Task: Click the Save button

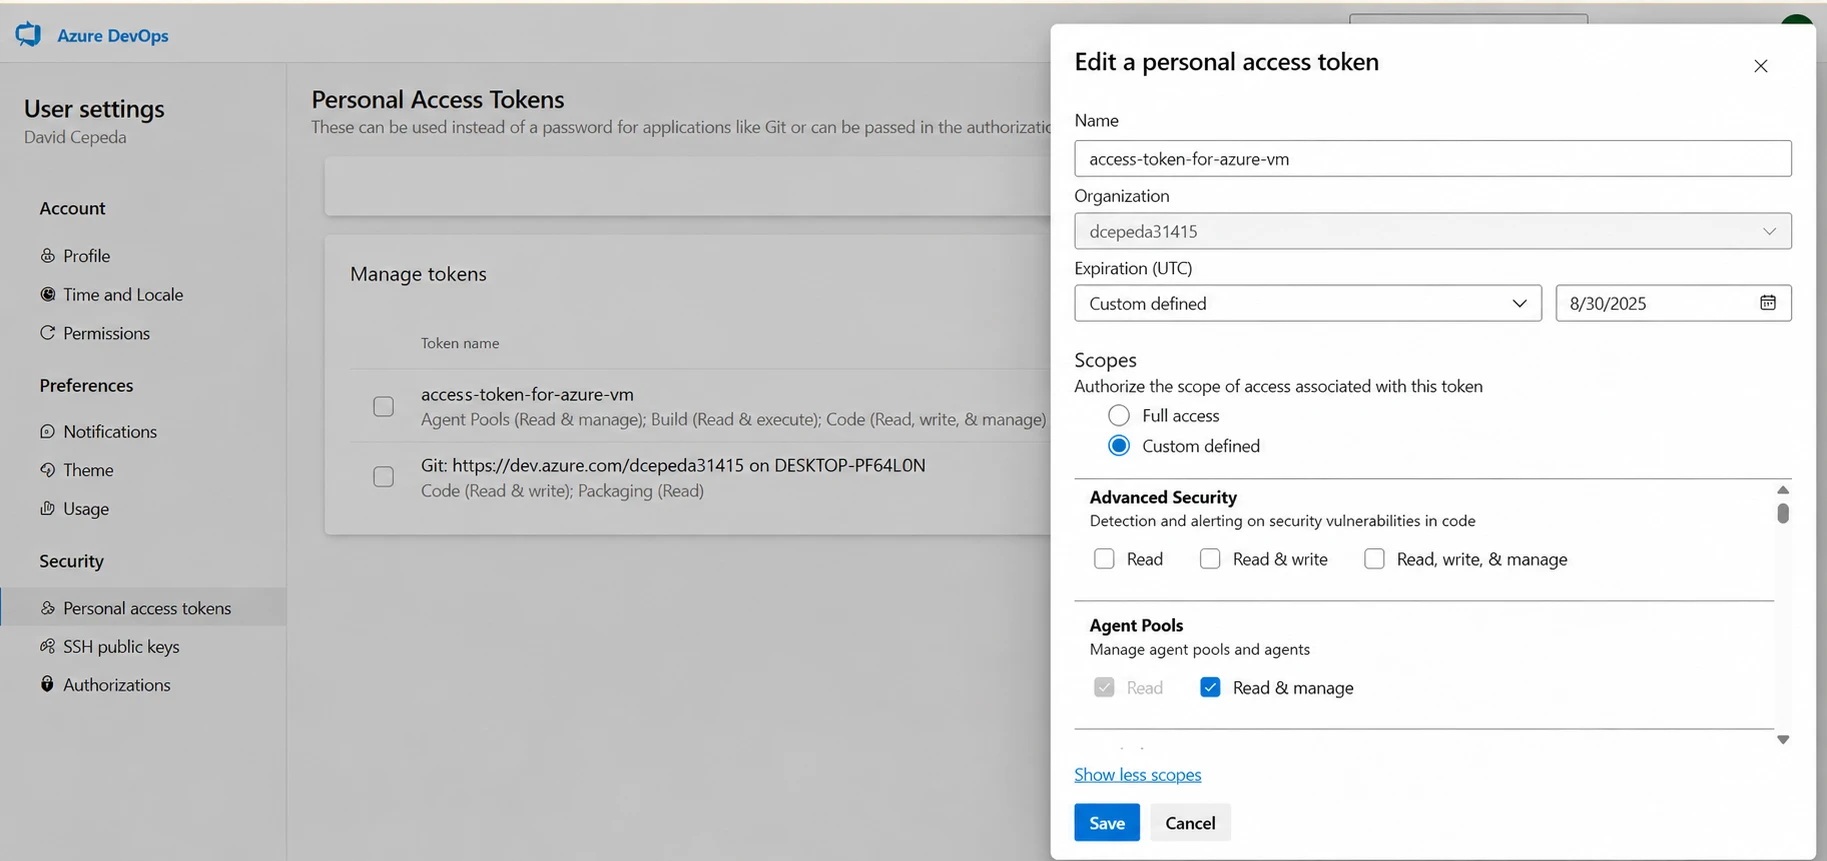Action: point(1107,823)
